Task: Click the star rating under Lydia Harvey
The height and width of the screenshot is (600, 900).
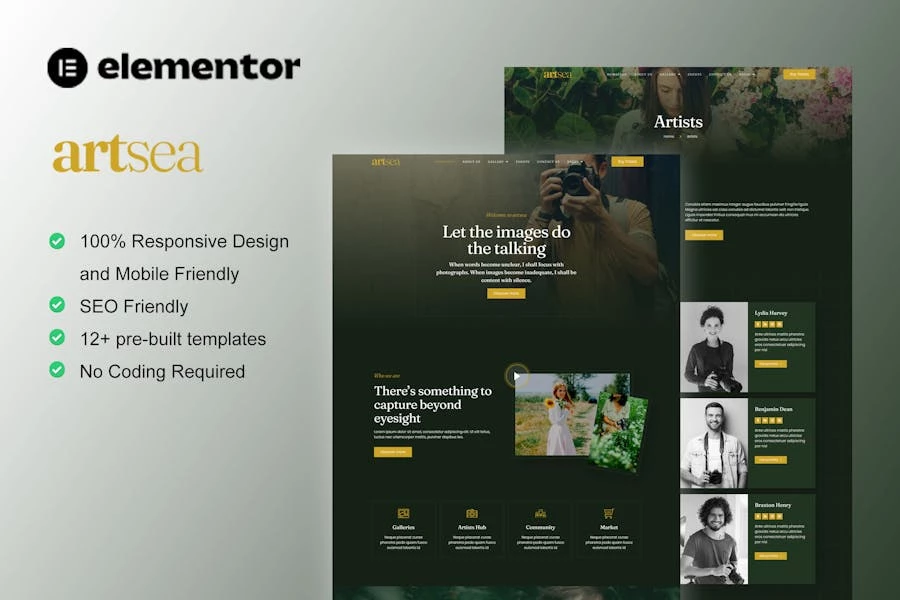Action: pyautogui.click(x=769, y=324)
